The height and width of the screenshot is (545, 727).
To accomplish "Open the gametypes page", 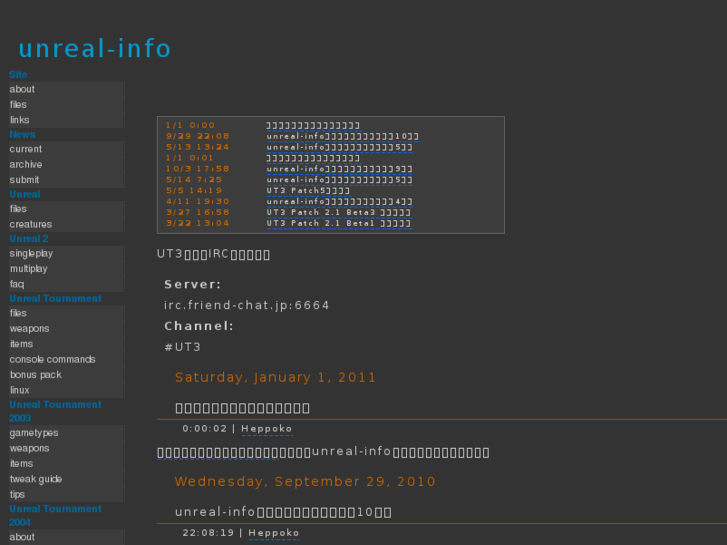I will pos(66,433).
